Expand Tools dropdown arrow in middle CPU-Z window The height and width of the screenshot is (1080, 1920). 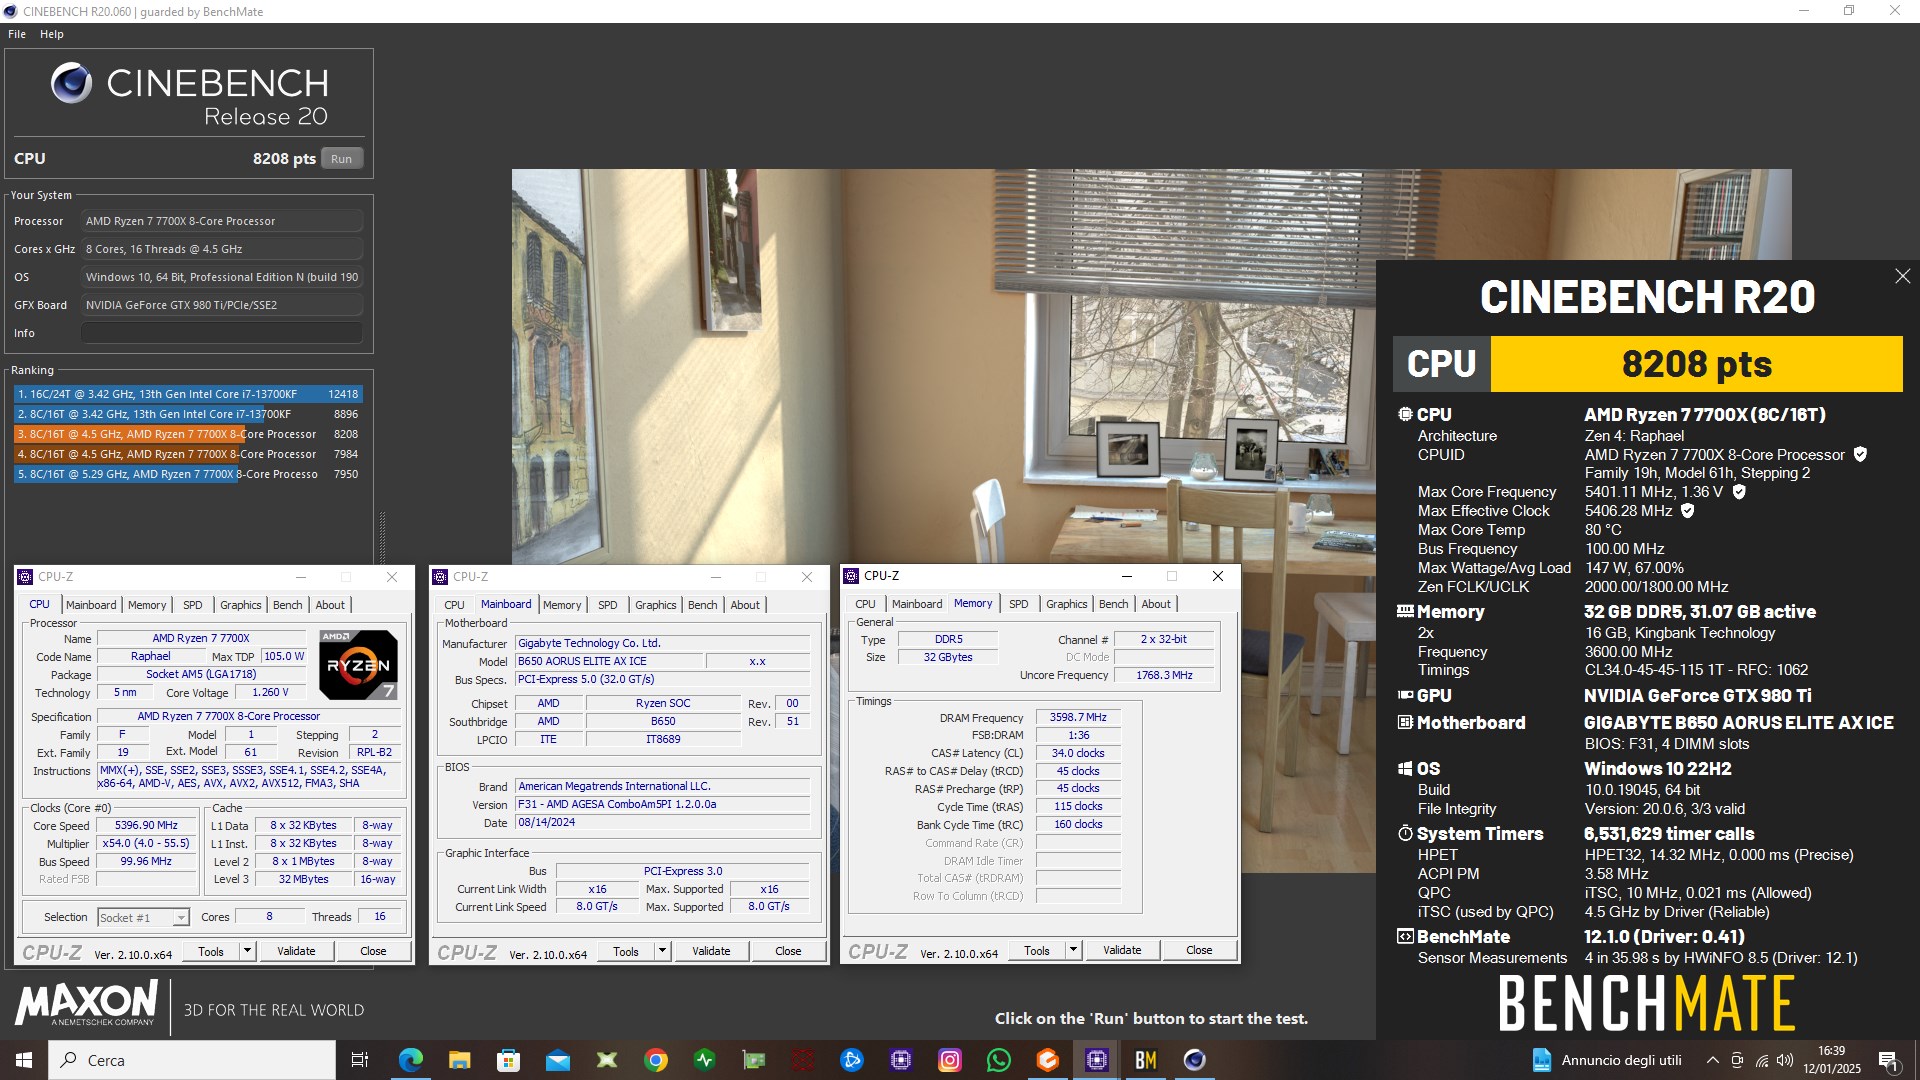coord(663,951)
